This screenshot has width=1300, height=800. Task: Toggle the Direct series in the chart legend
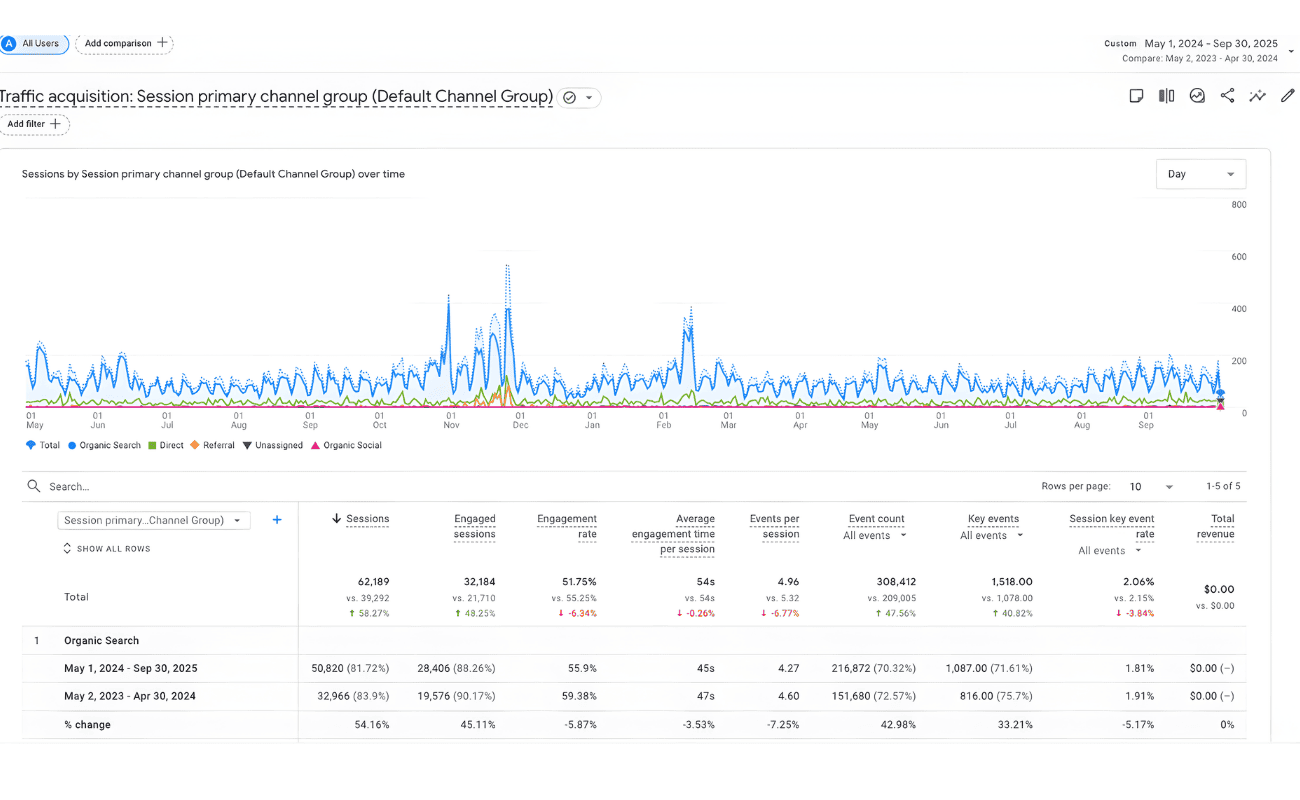pos(166,445)
